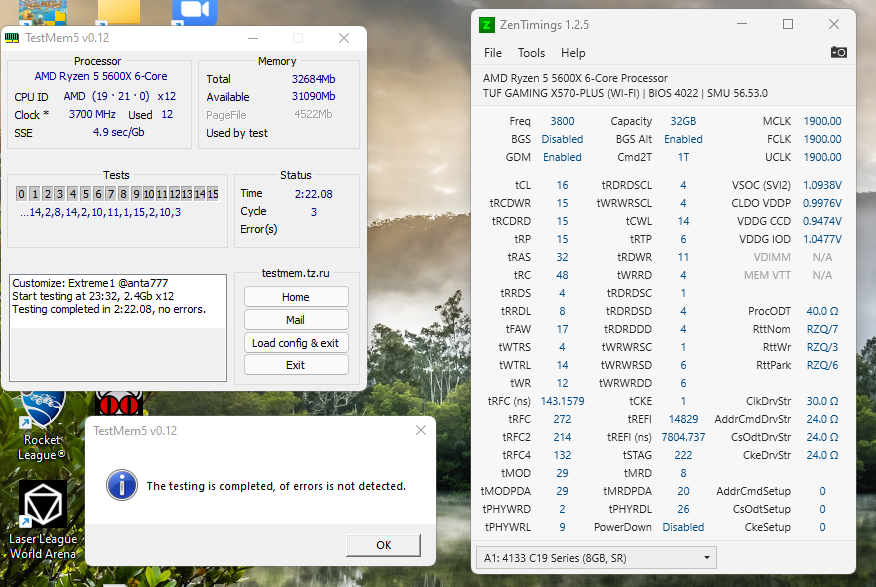This screenshot has height=587, width=876.
Task: Click the 3700 MHz clock value
Action: (92, 114)
